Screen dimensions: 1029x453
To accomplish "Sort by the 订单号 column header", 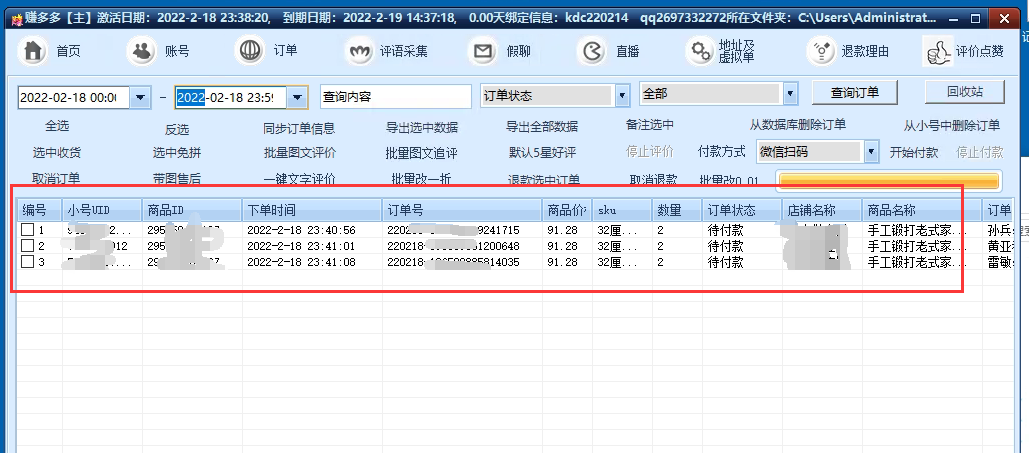I will (462, 210).
